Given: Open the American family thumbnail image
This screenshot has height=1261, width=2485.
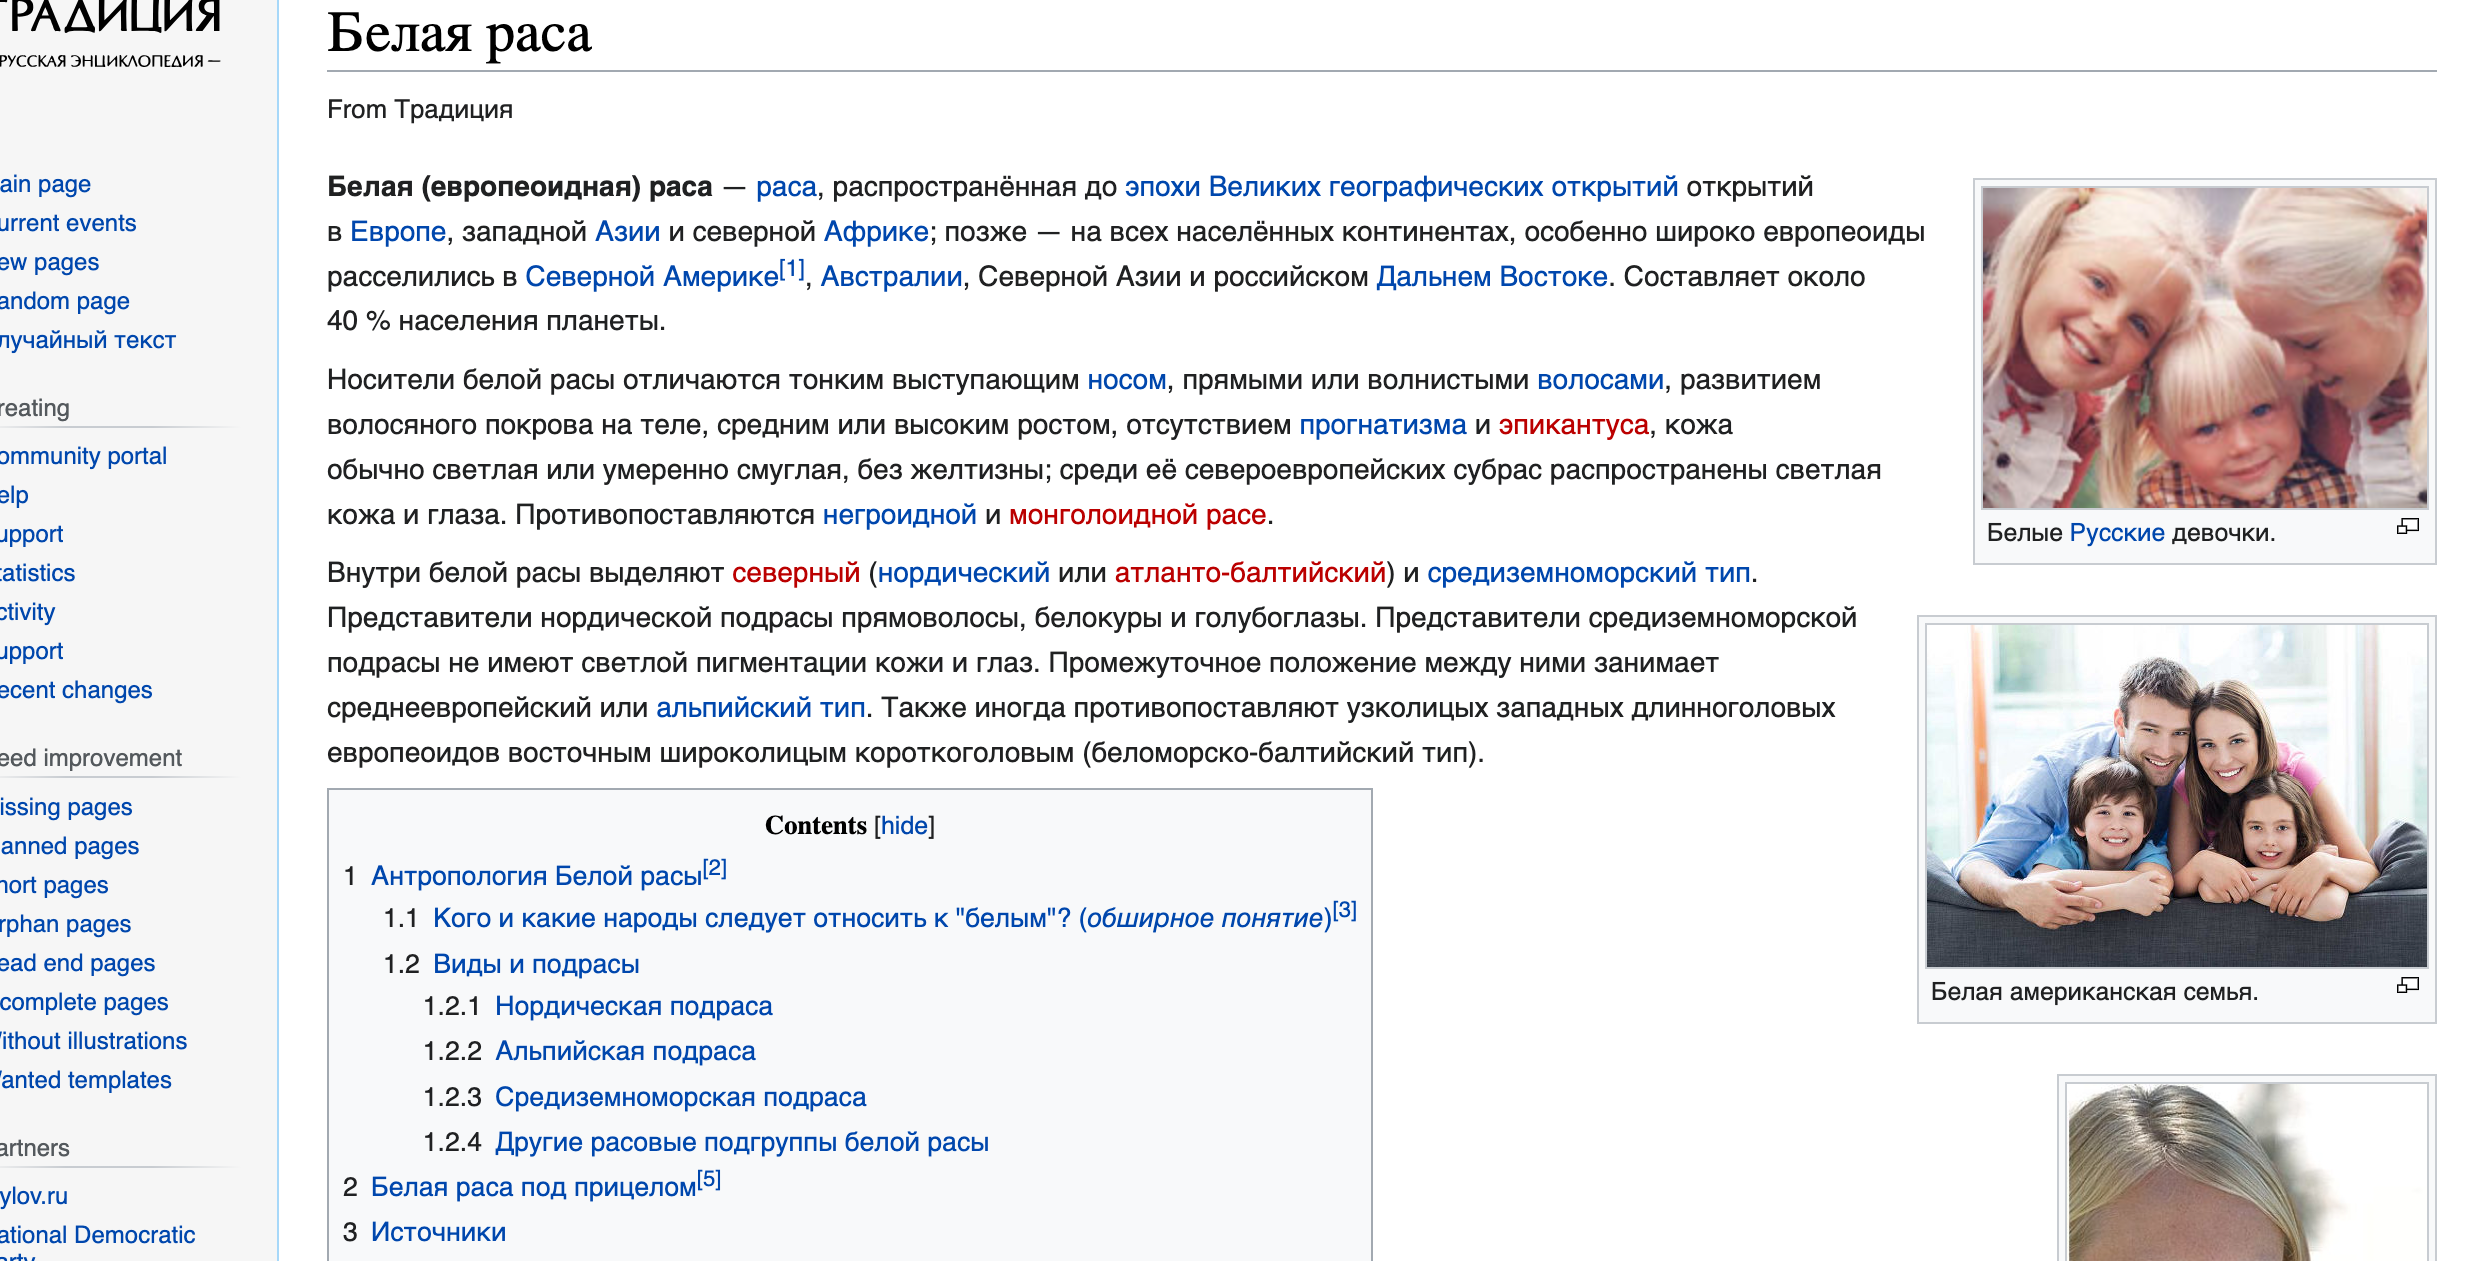Looking at the screenshot, I should click(x=2176, y=796).
